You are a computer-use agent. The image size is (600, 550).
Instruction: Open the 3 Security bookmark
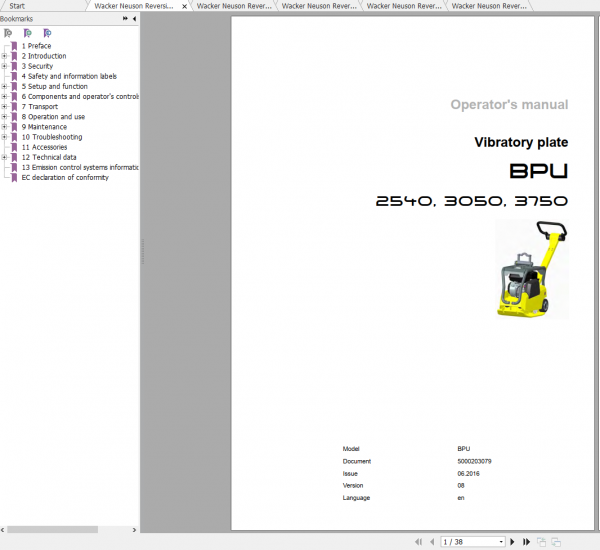38,66
